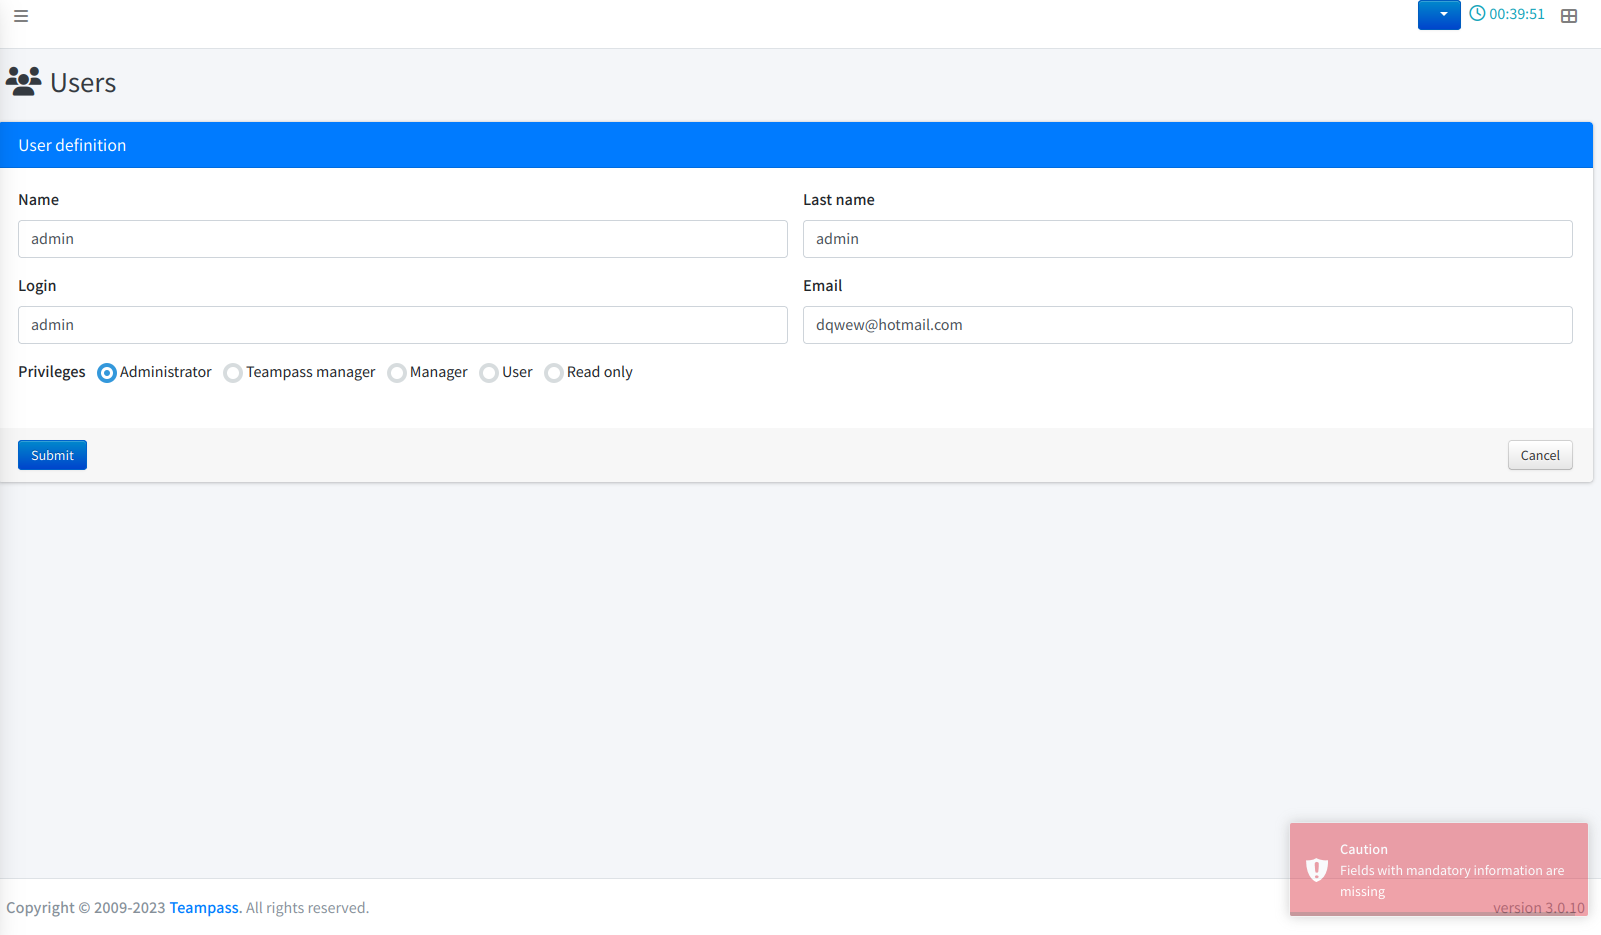The width and height of the screenshot is (1601, 935).
Task: Click inside the Email field
Action: (x=1187, y=325)
